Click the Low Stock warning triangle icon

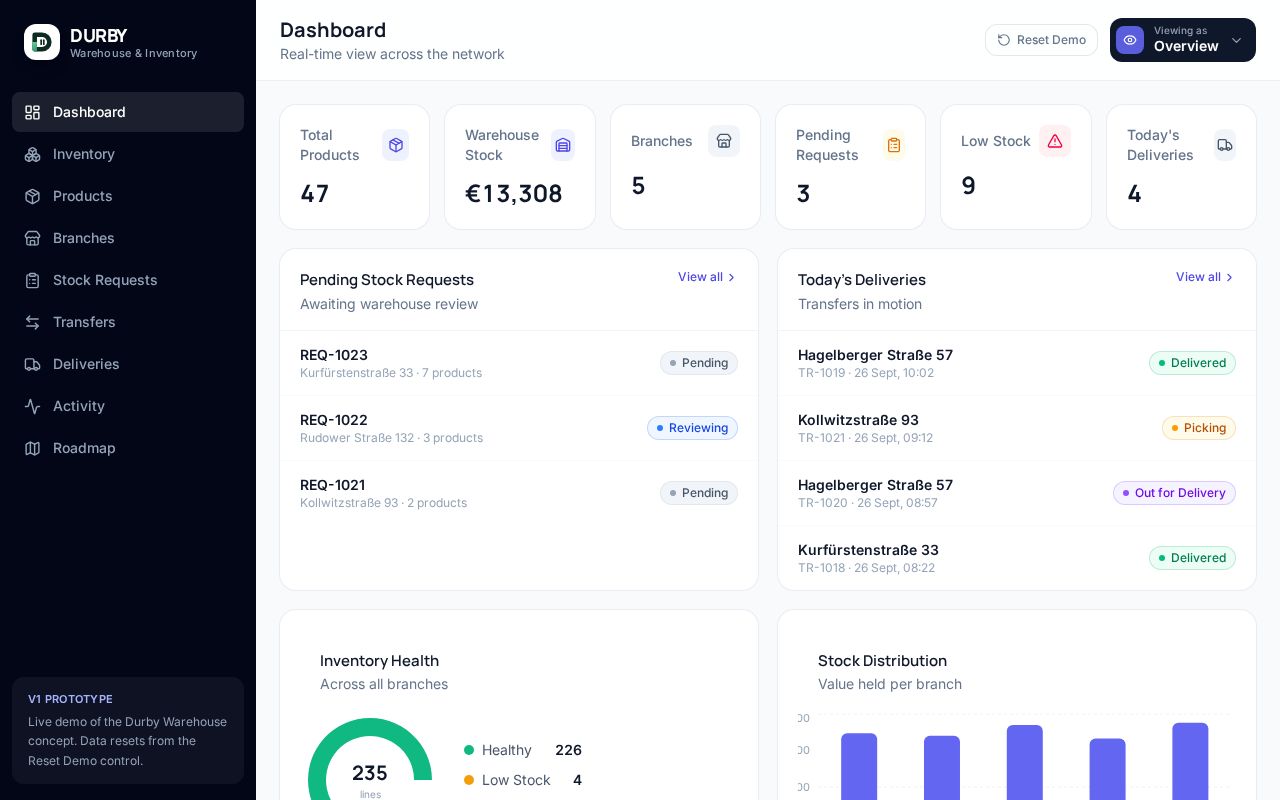point(1055,141)
